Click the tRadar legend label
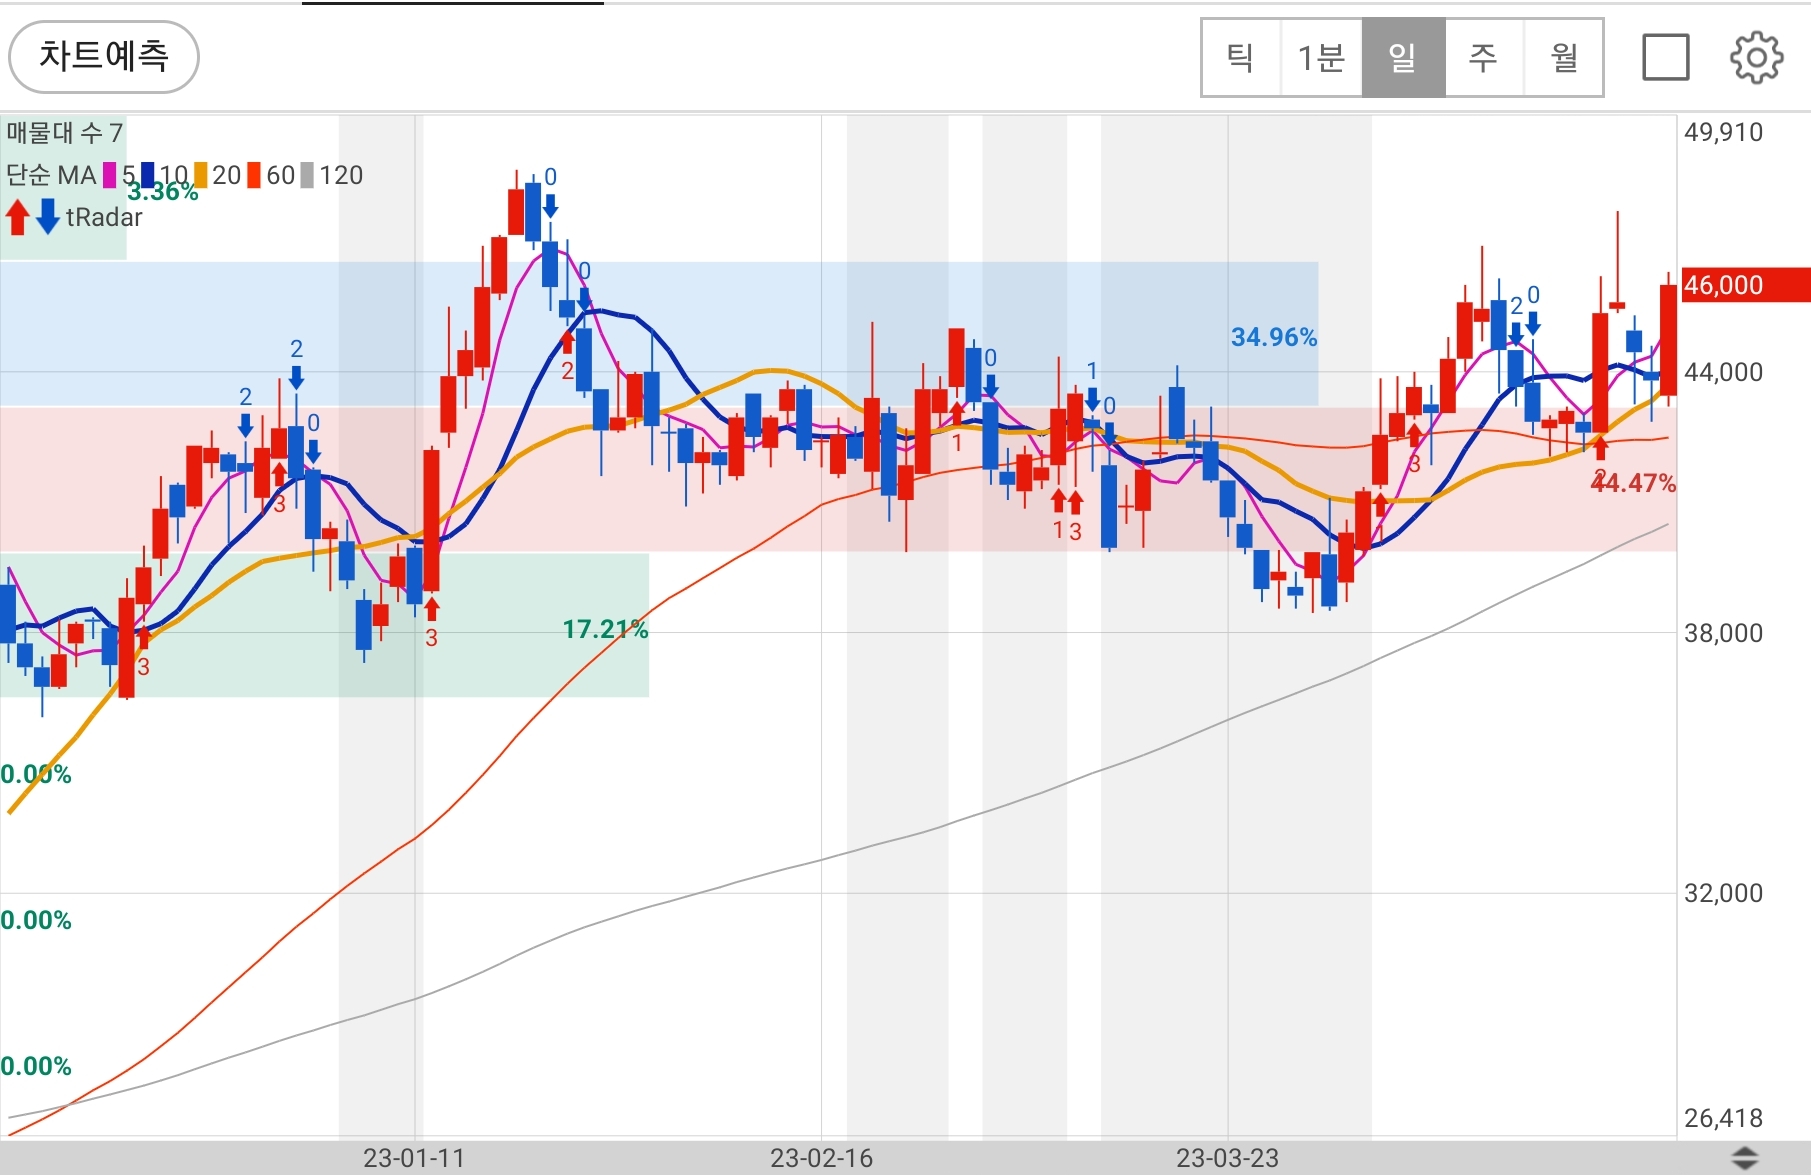The image size is (1811, 1175). pos(104,217)
